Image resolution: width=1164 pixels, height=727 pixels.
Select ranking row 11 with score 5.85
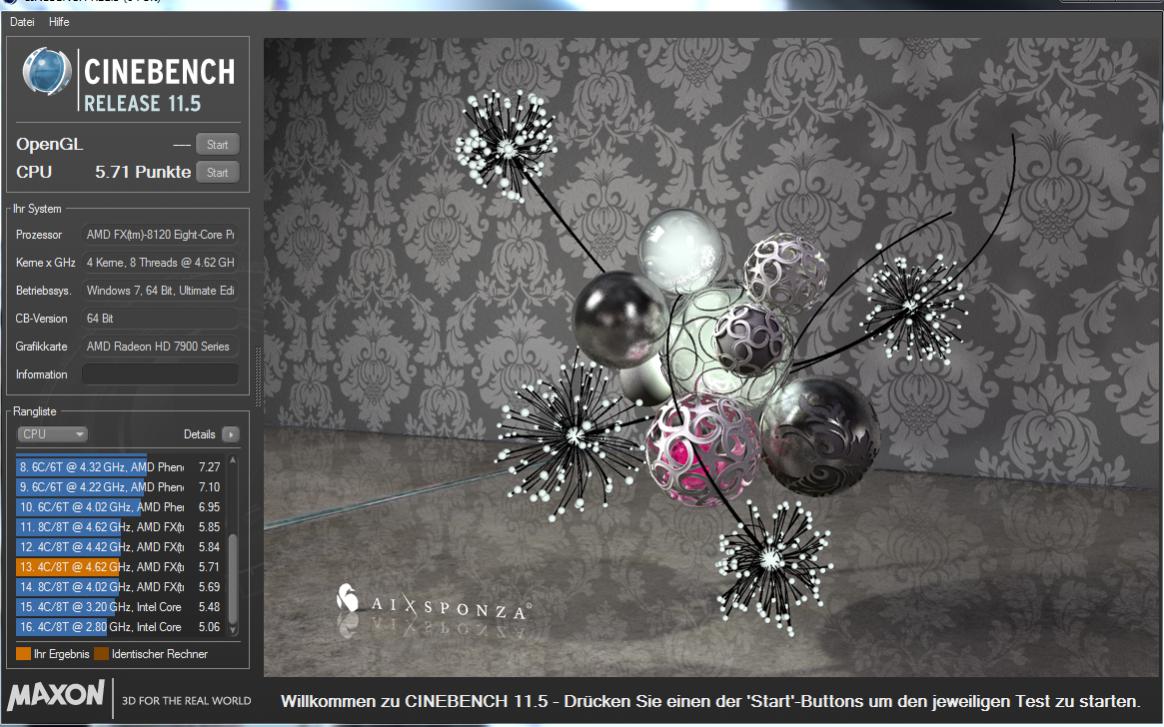pos(120,527)
